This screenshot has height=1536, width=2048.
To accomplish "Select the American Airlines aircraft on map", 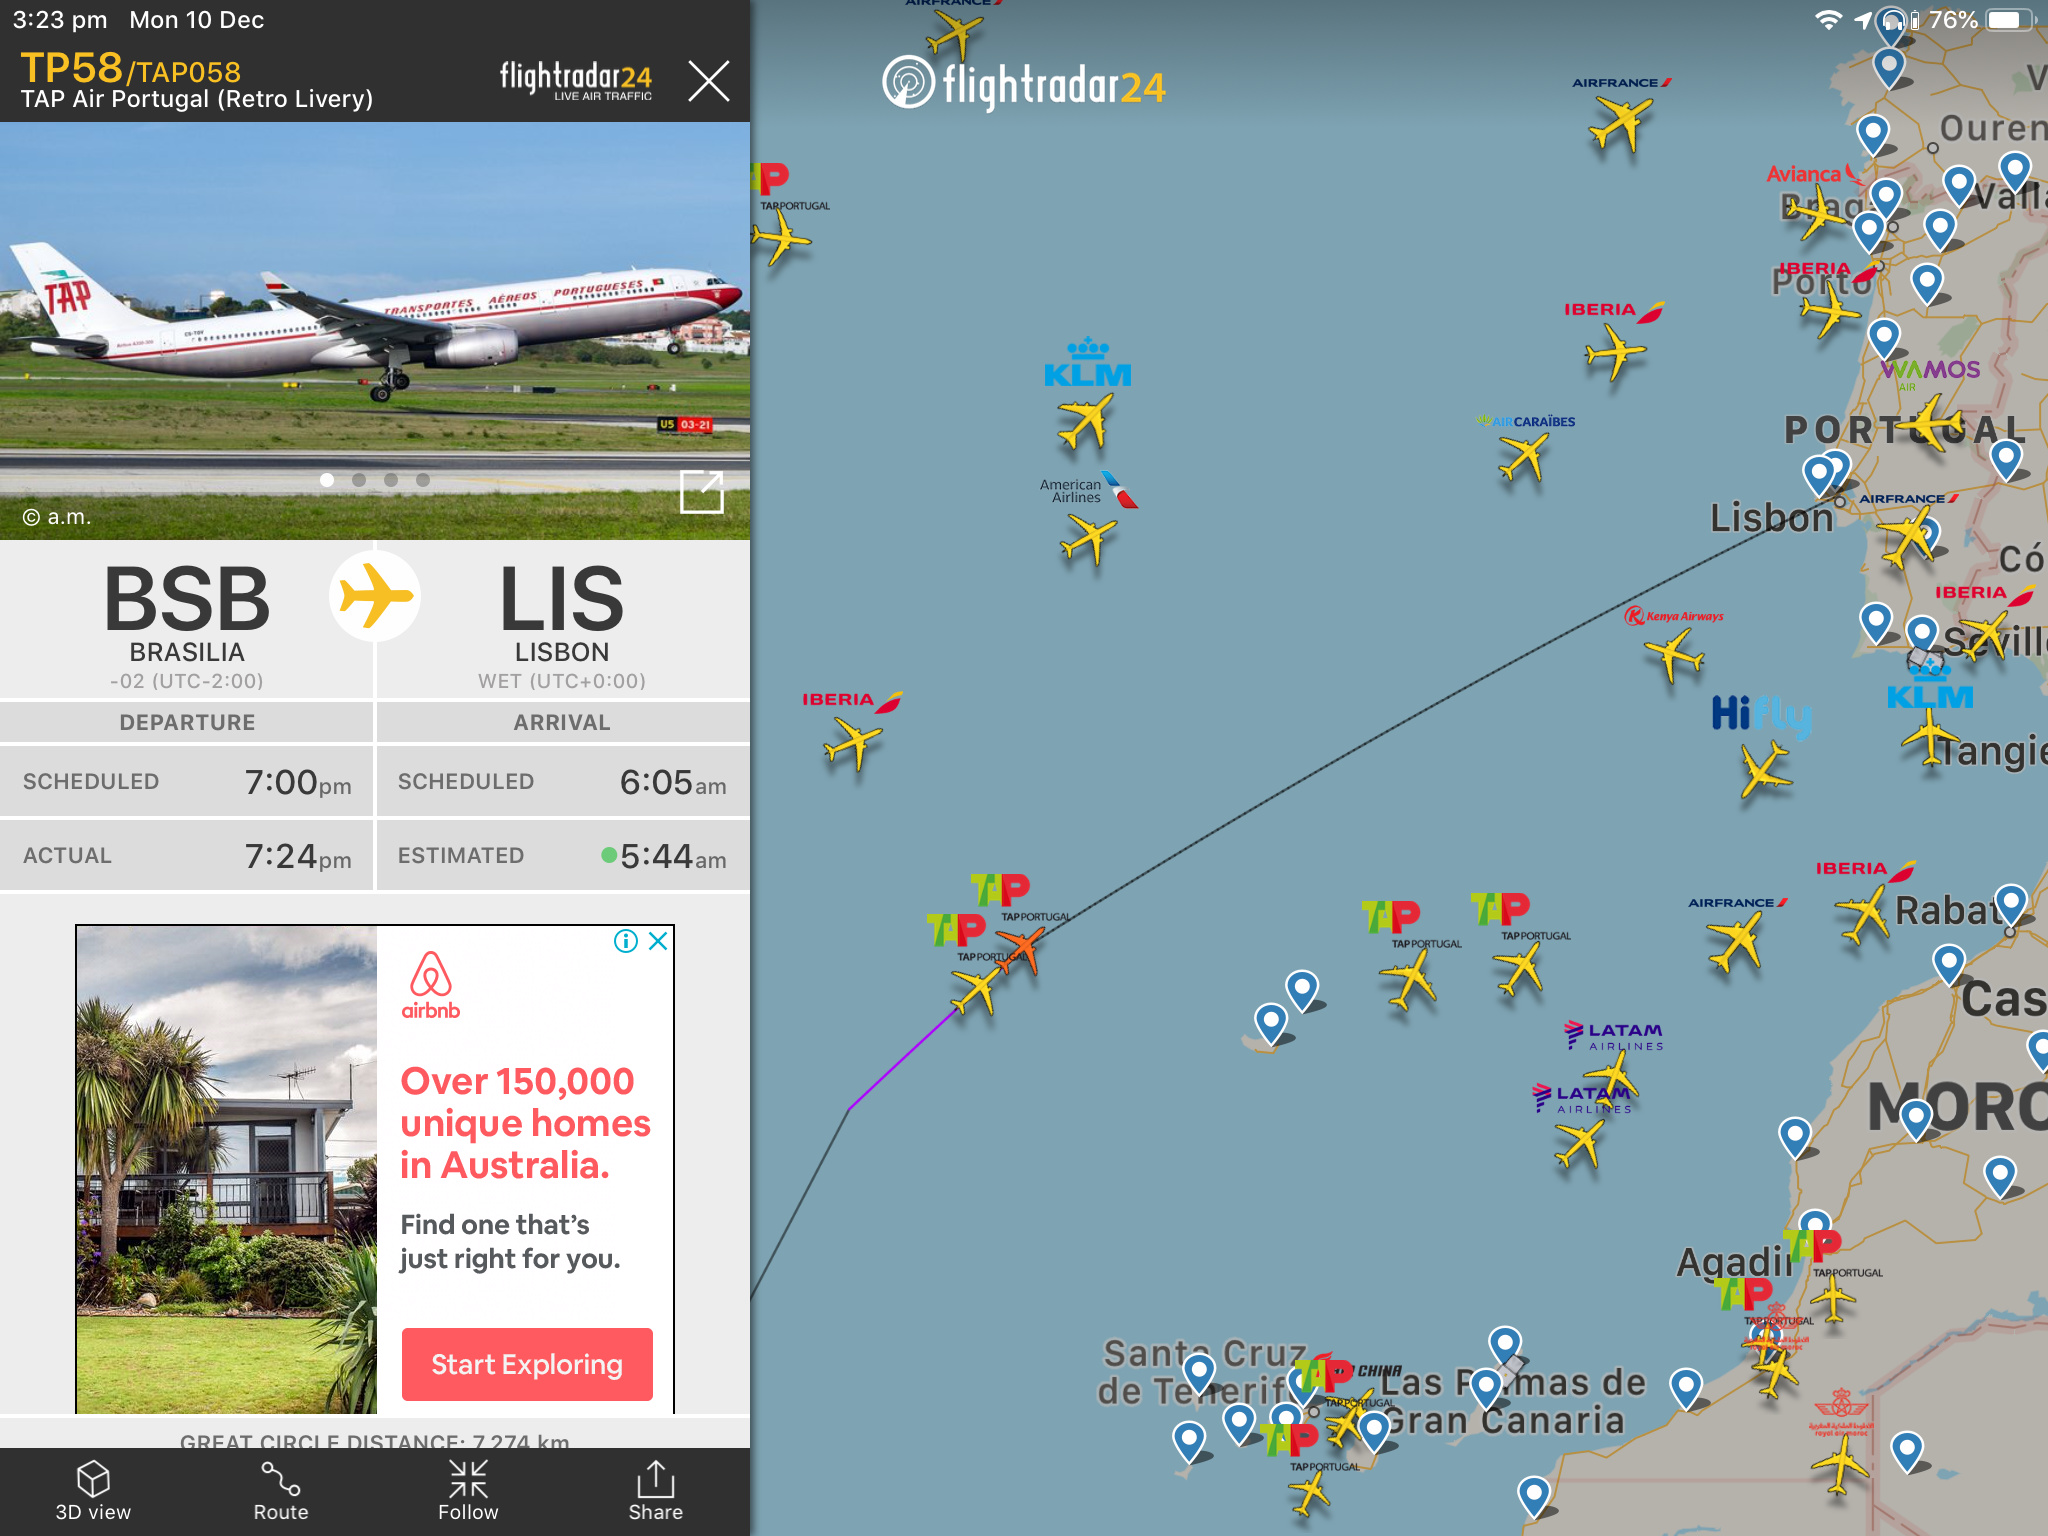I will tap(1088, 541).
